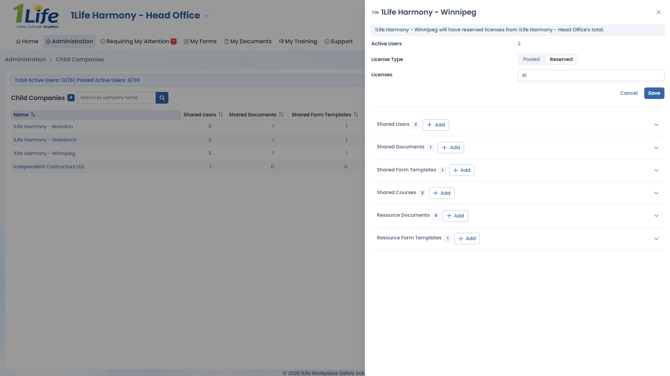
Task: Expand the Shared Users section chevron
Action: [656, 125]
